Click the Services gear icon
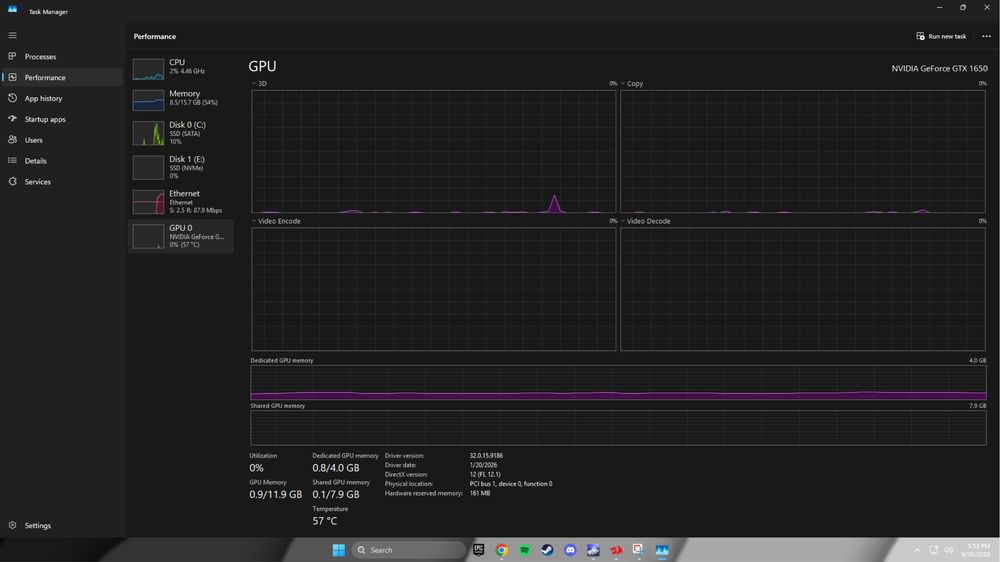The width and height of the screenshot is (1000, 562). tap(12, 182)
